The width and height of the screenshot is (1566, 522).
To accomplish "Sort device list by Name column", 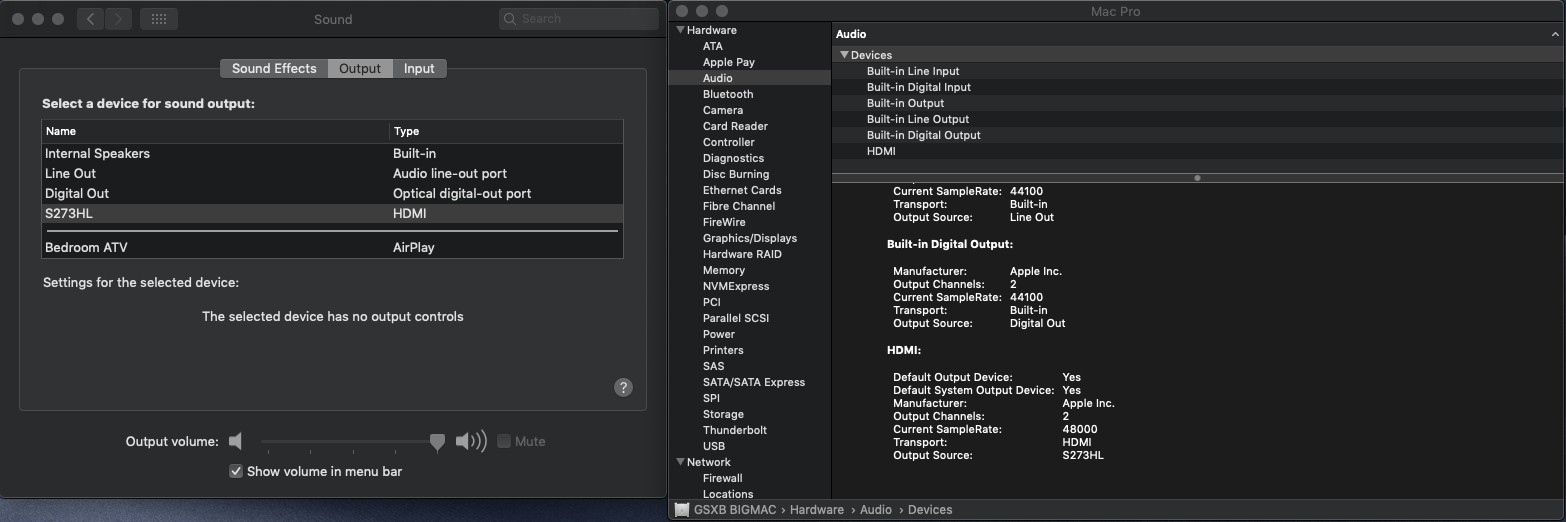I will (215, 131).
